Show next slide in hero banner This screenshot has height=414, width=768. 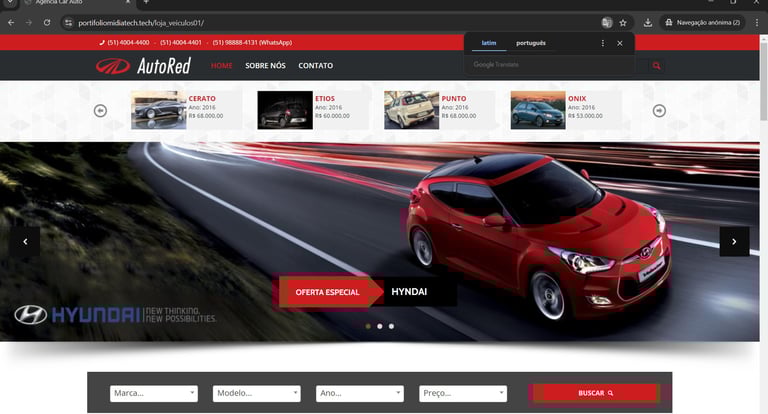pyautogui.click(x=734, y=242)
